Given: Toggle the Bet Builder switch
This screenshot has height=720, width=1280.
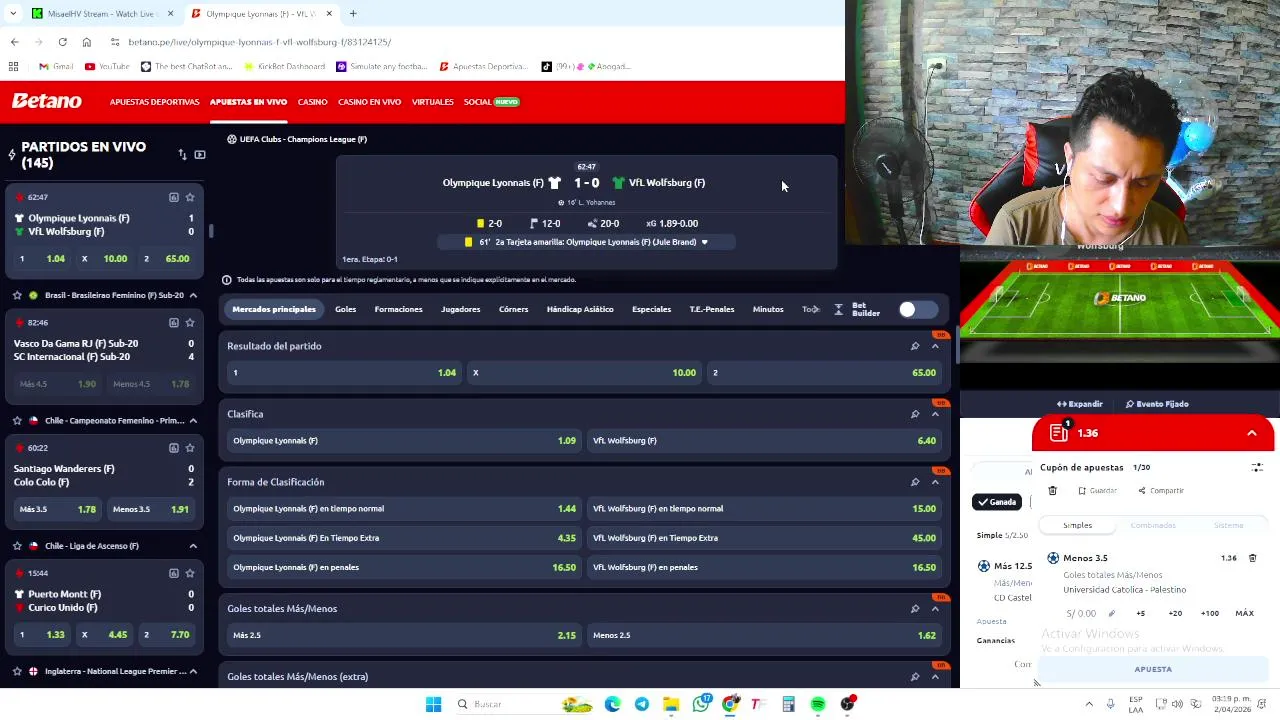Looking at the screenshot, I should point(916,309).
